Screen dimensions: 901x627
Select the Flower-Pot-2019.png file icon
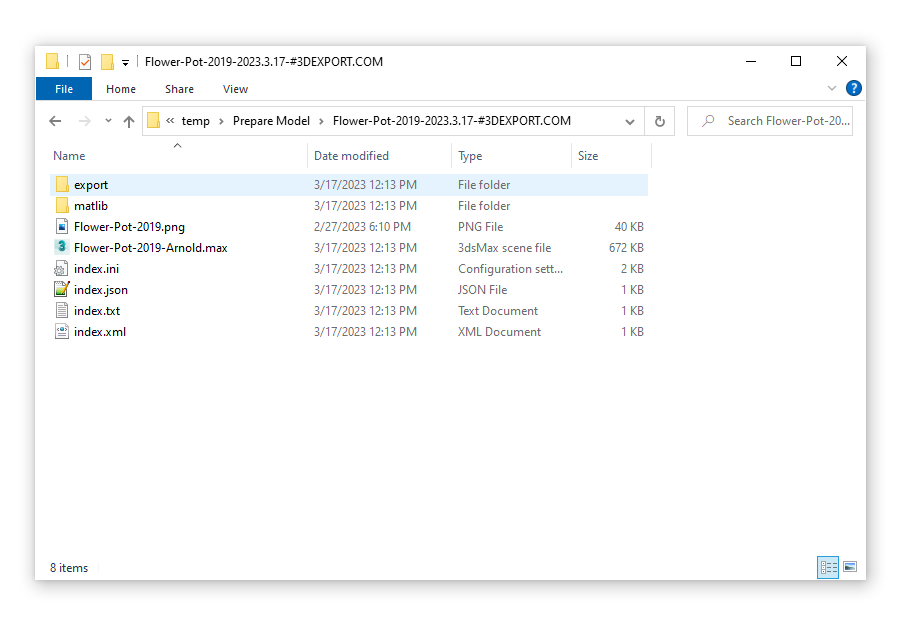(61, 226)
